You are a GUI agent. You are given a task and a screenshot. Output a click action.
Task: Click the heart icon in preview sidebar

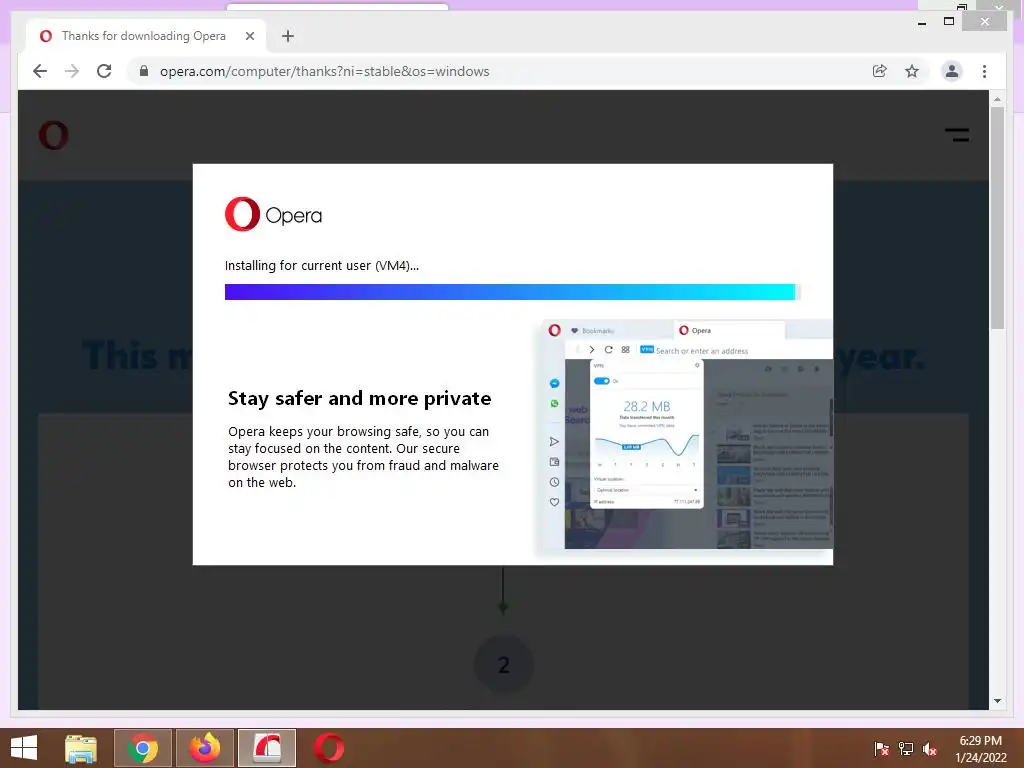pyautogui.click(x=554, y=502)
